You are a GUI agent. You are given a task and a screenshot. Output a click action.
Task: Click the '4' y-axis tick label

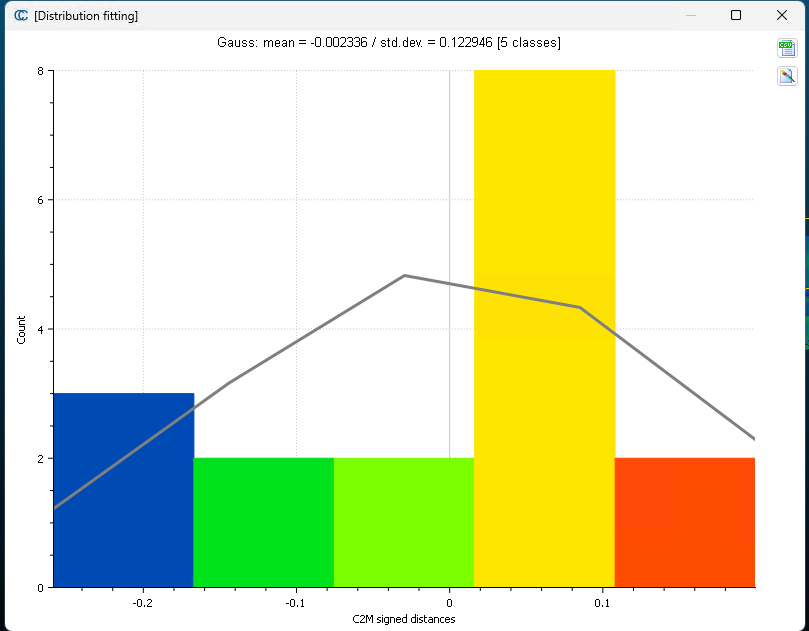[41, 329]
